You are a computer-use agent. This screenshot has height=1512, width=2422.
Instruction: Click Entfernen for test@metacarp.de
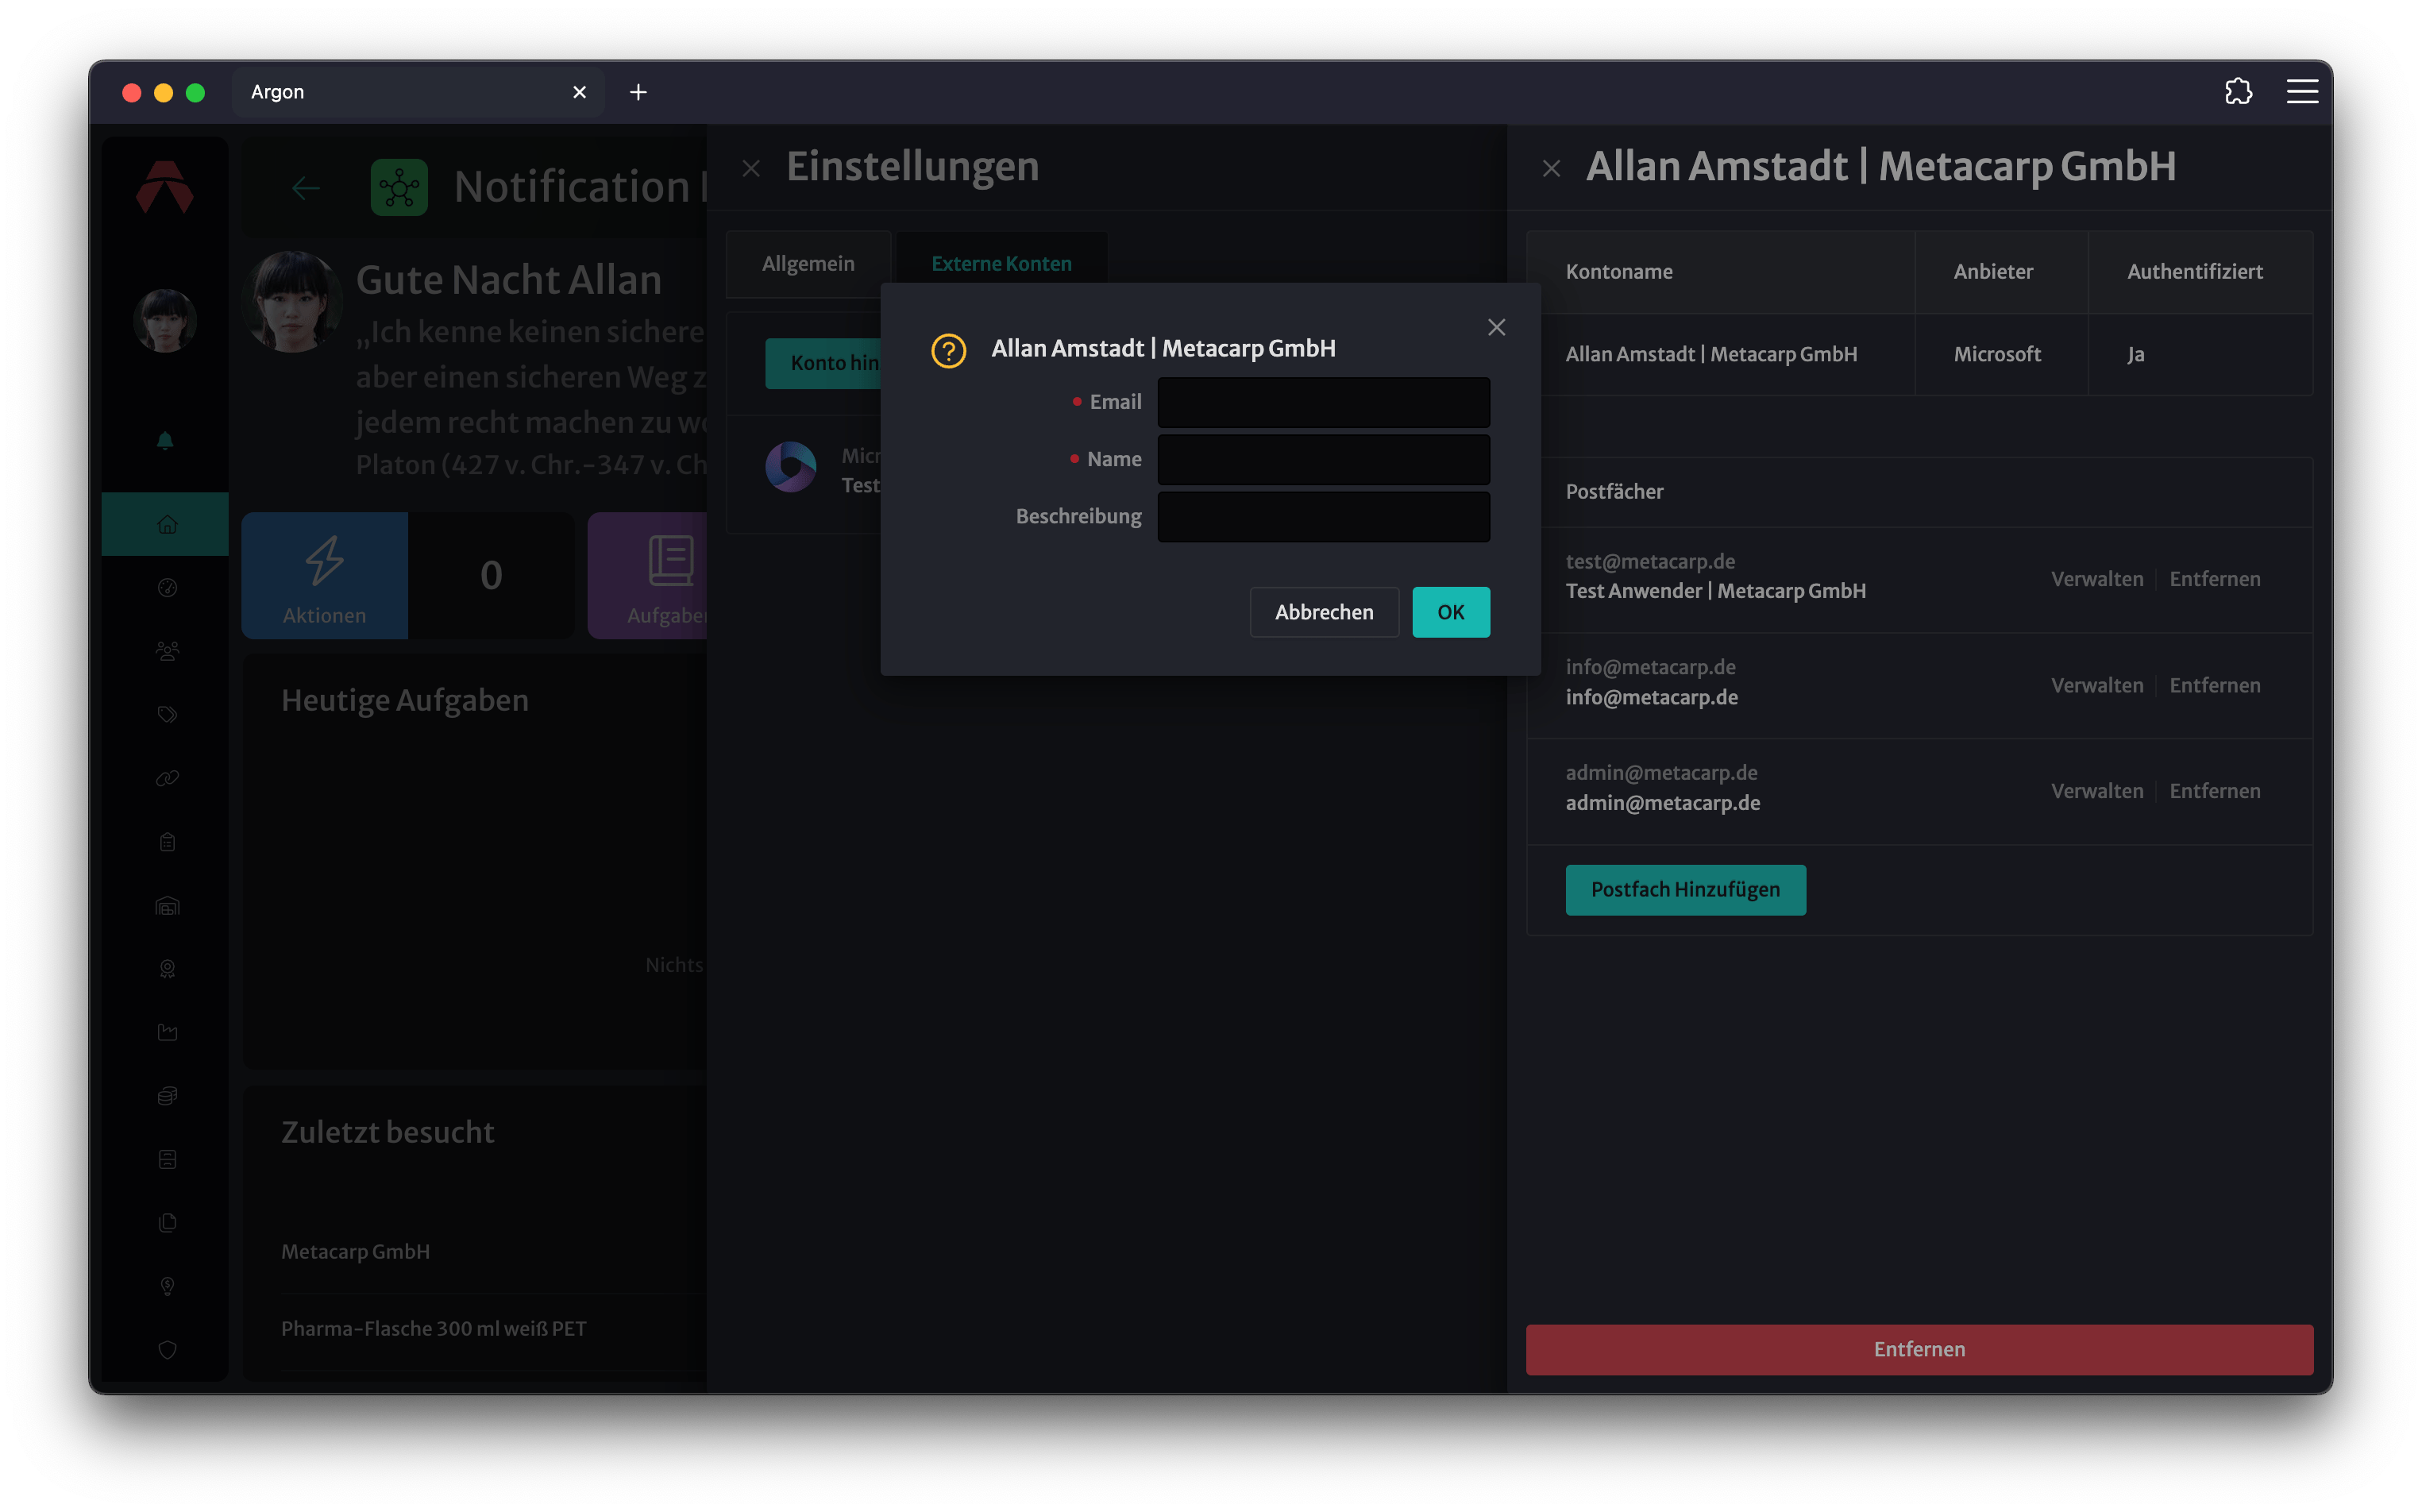[x=2214, y=579]
